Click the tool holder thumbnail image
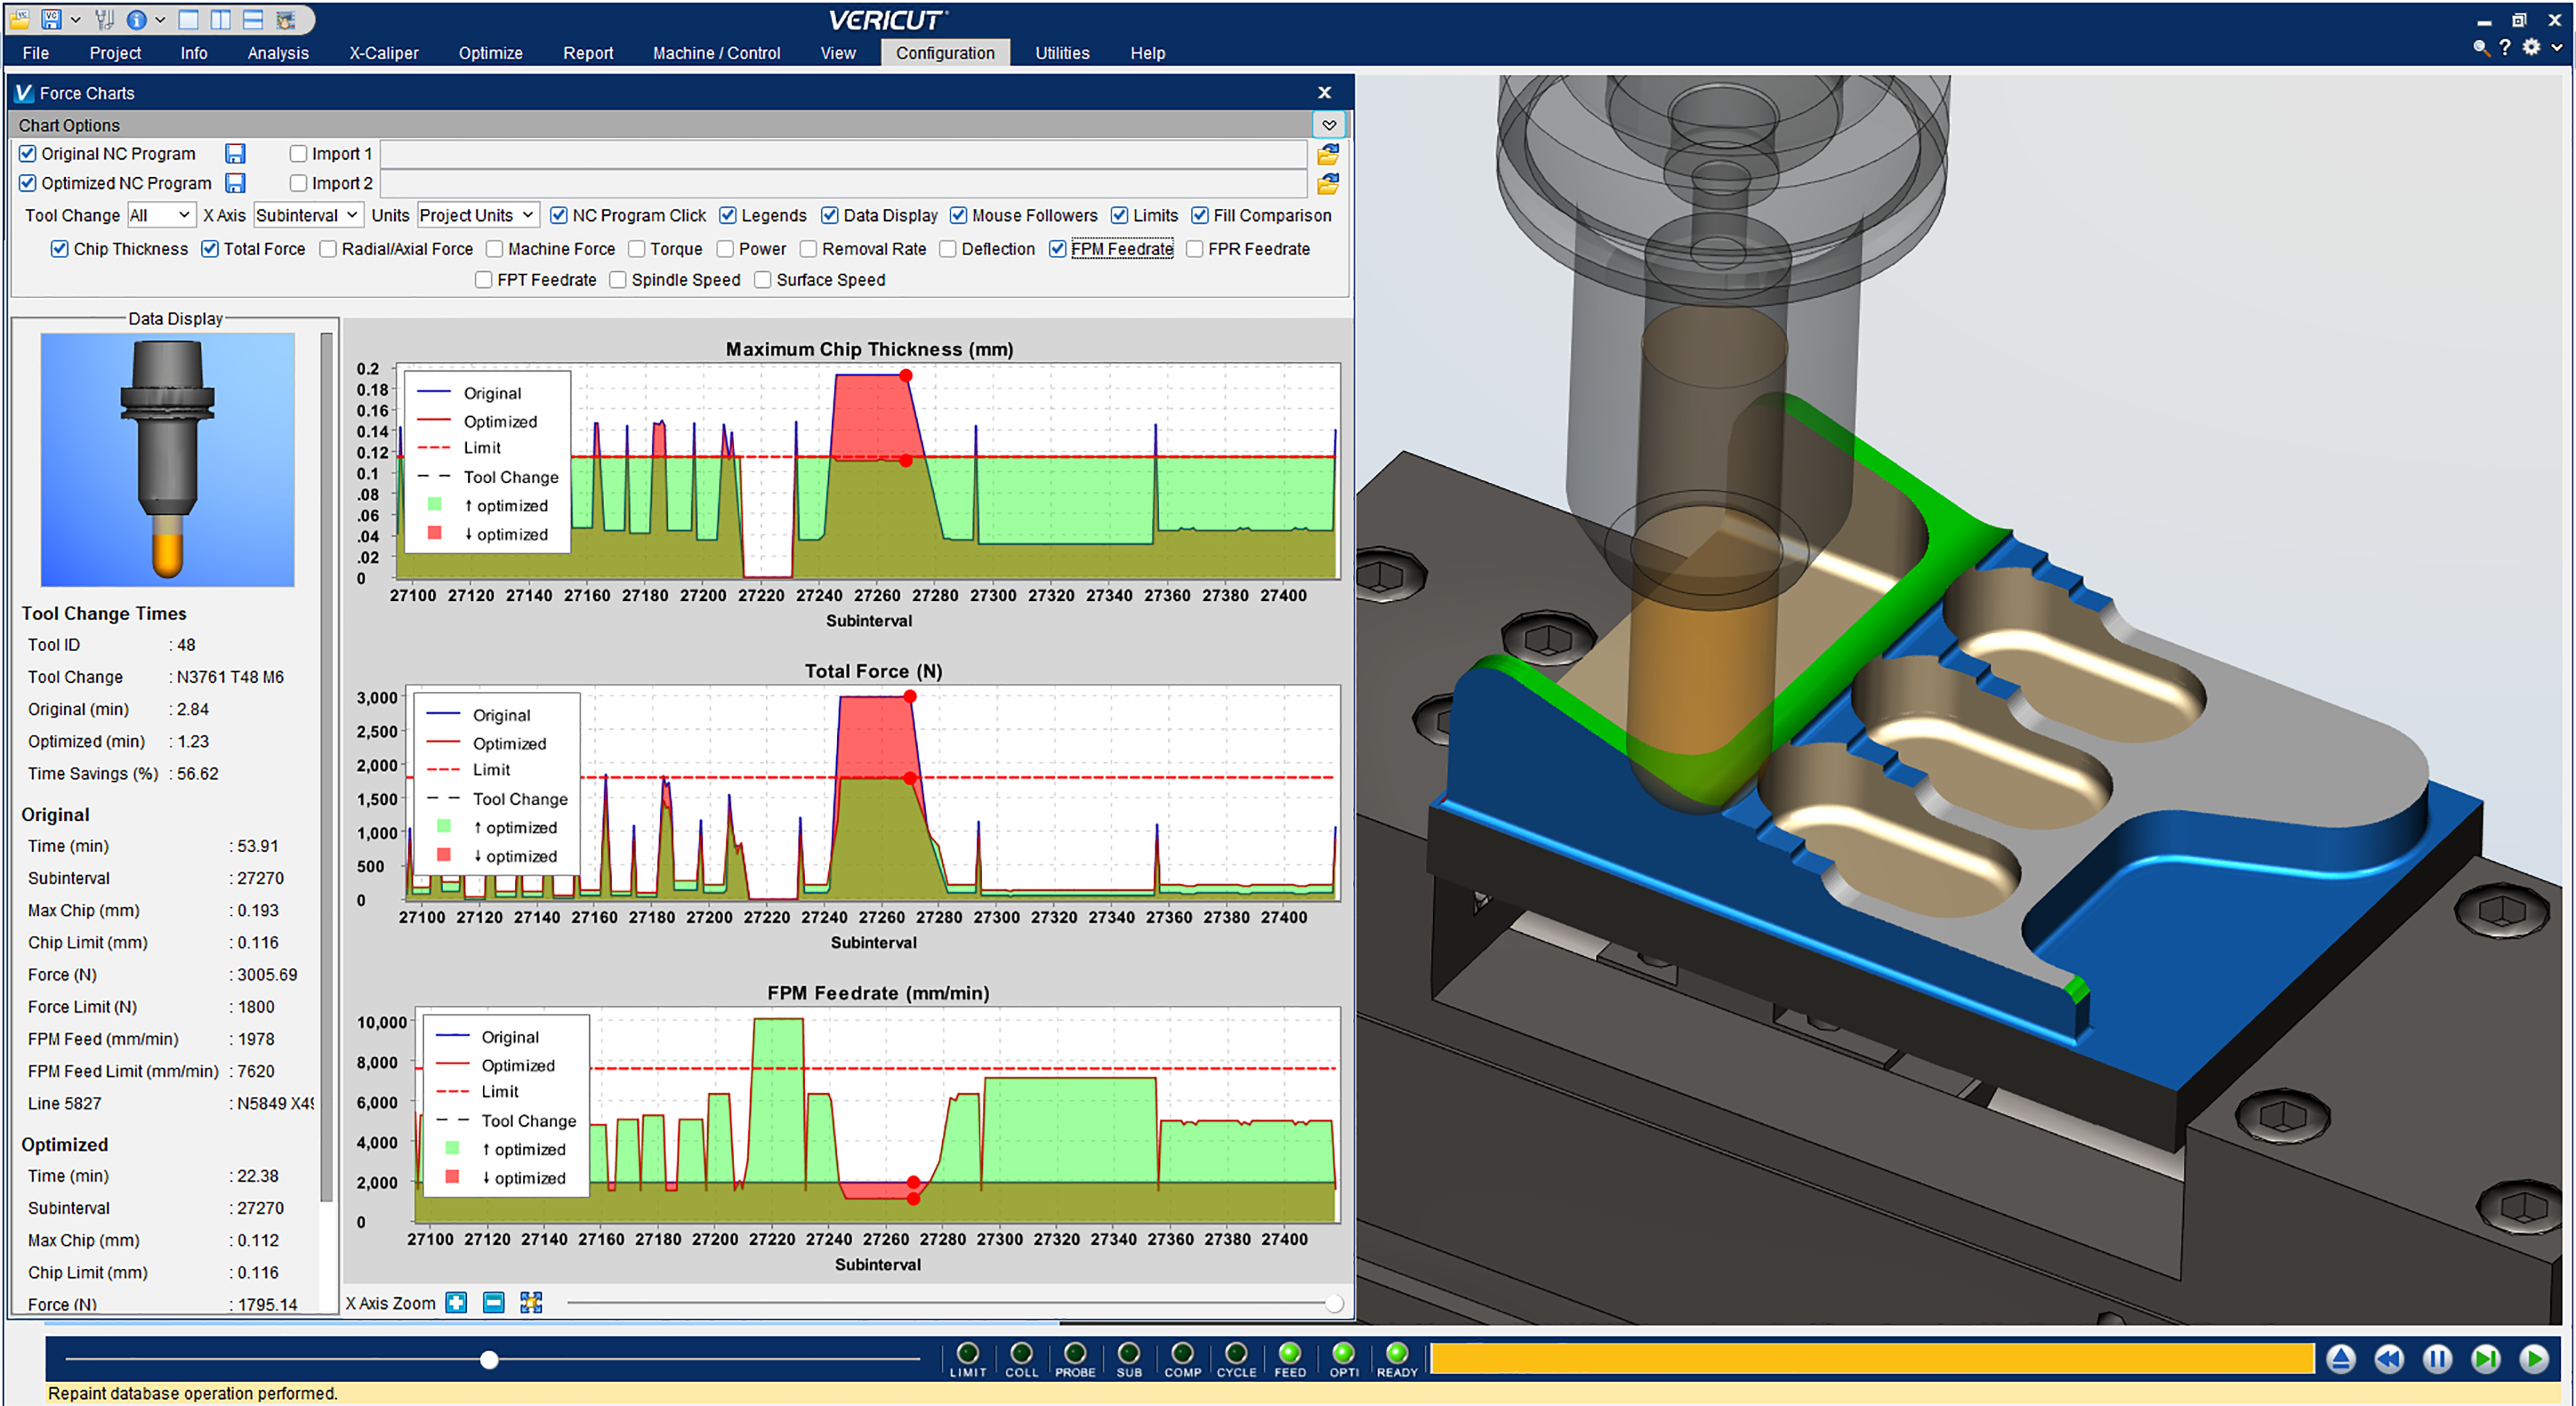Screen dimensions: 2576x1406 [167, 459]
